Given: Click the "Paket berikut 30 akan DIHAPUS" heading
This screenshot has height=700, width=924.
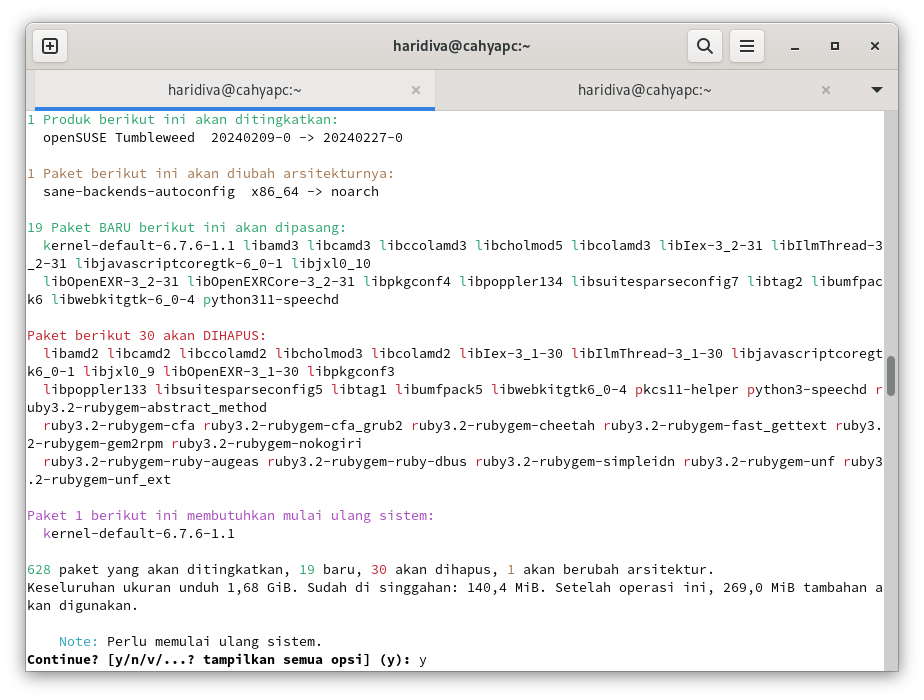Looking at the screenshot, I should click(147, 335).
